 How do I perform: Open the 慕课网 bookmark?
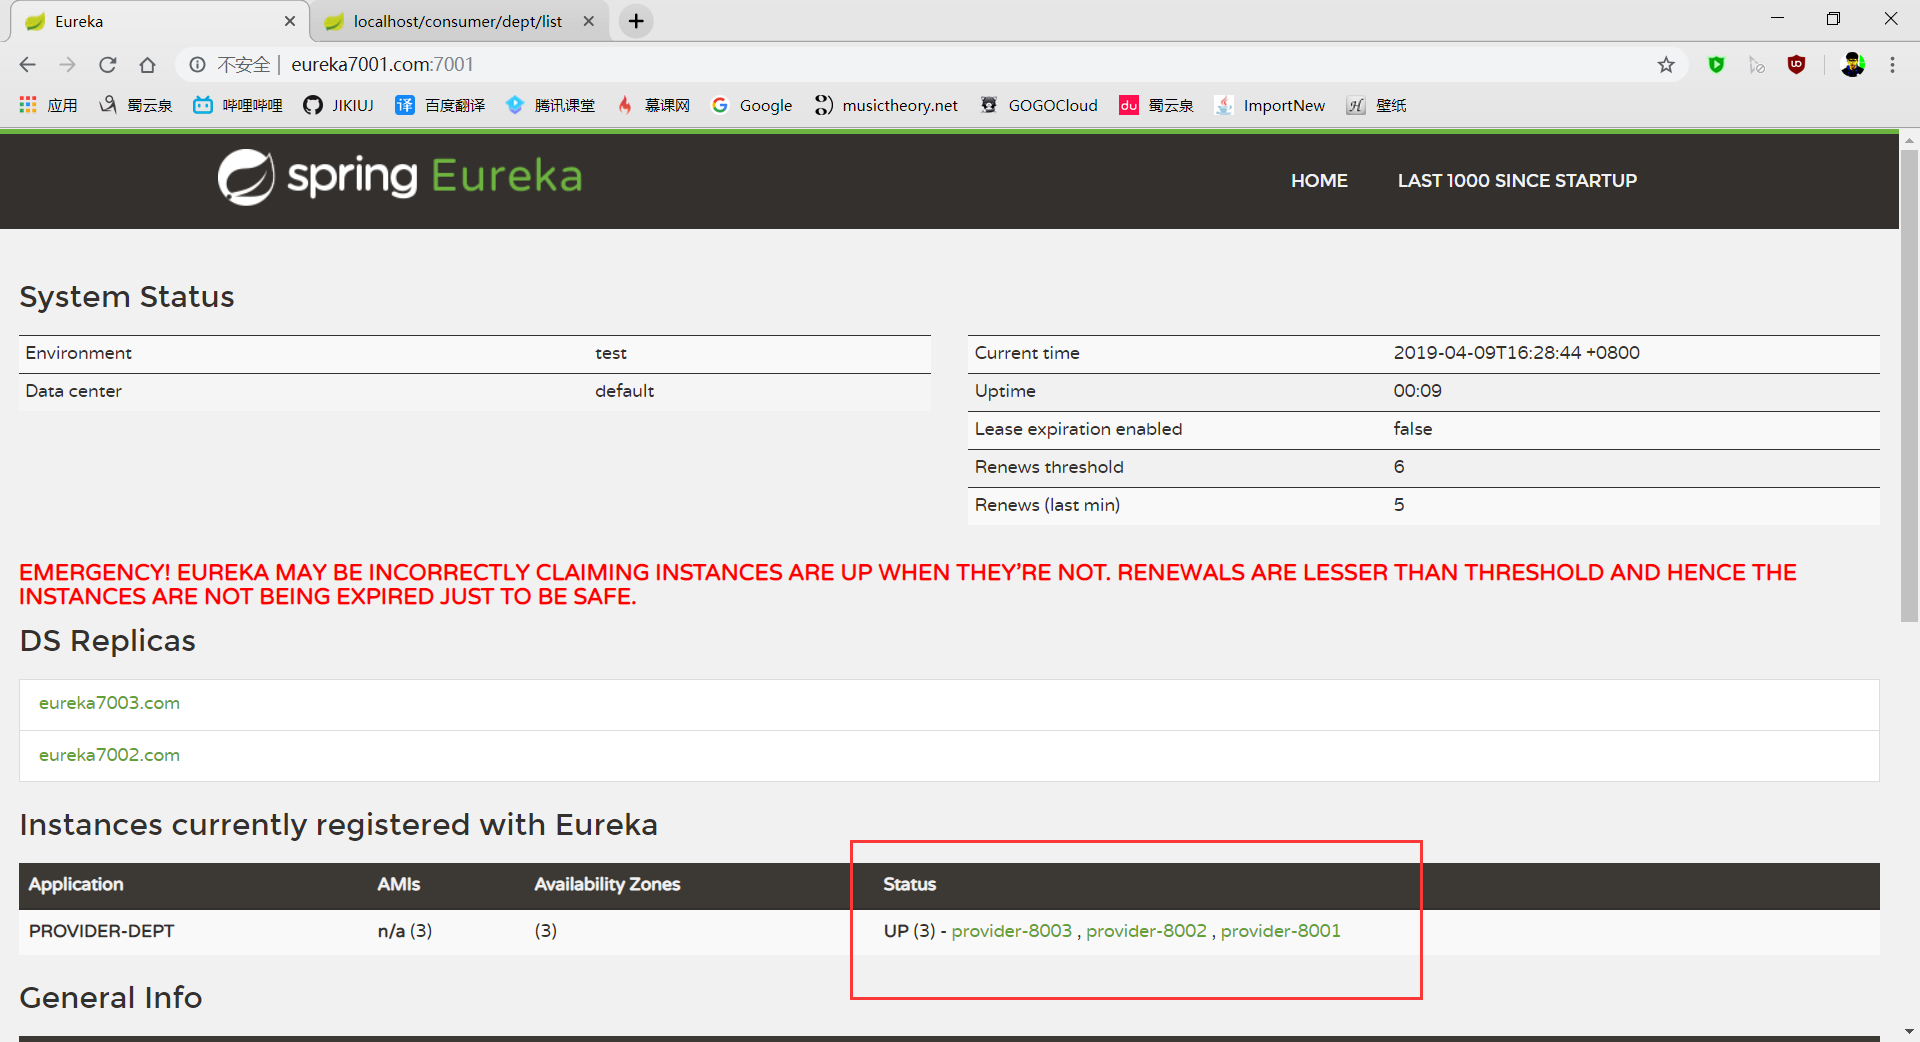click(x=653, y=105)
